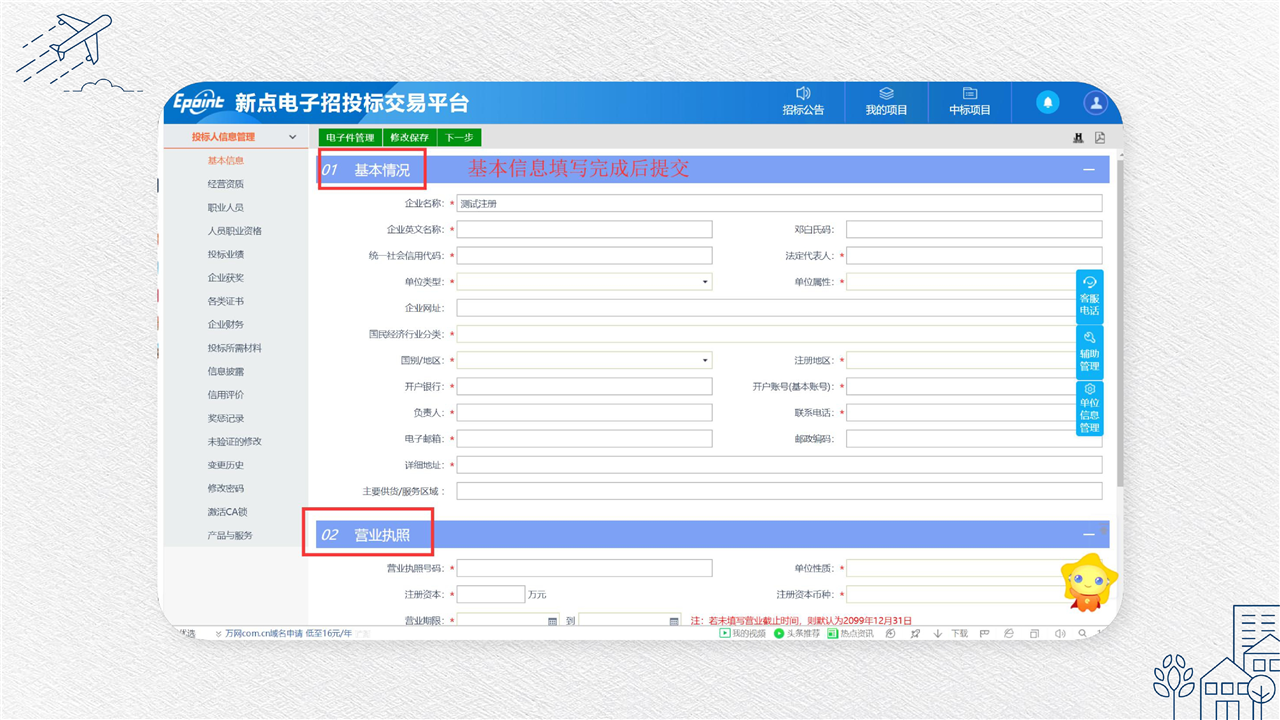Open 我的项目 in the top navigation

click(886, 101)
